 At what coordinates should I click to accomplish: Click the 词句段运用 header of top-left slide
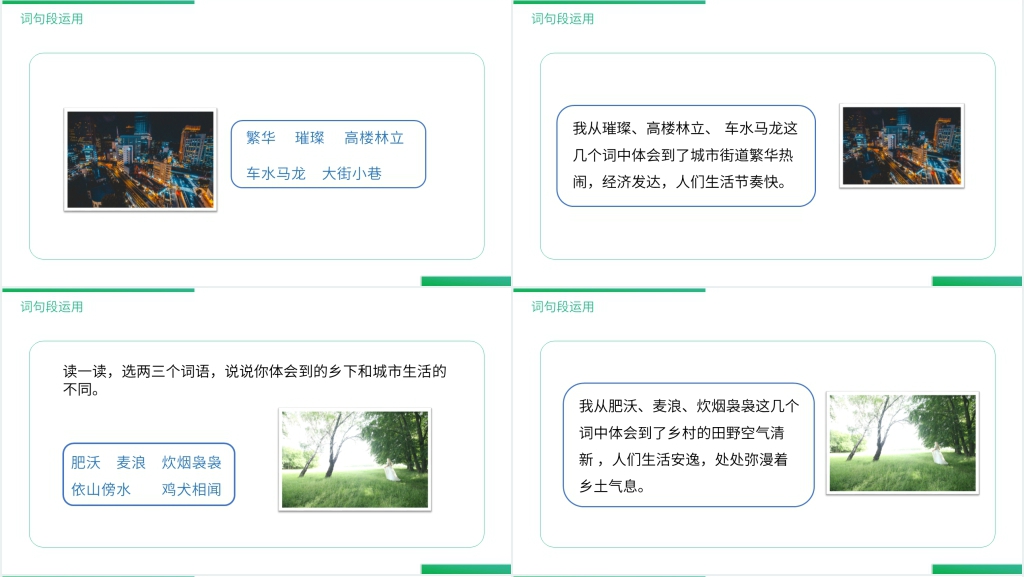pos(52,19)
